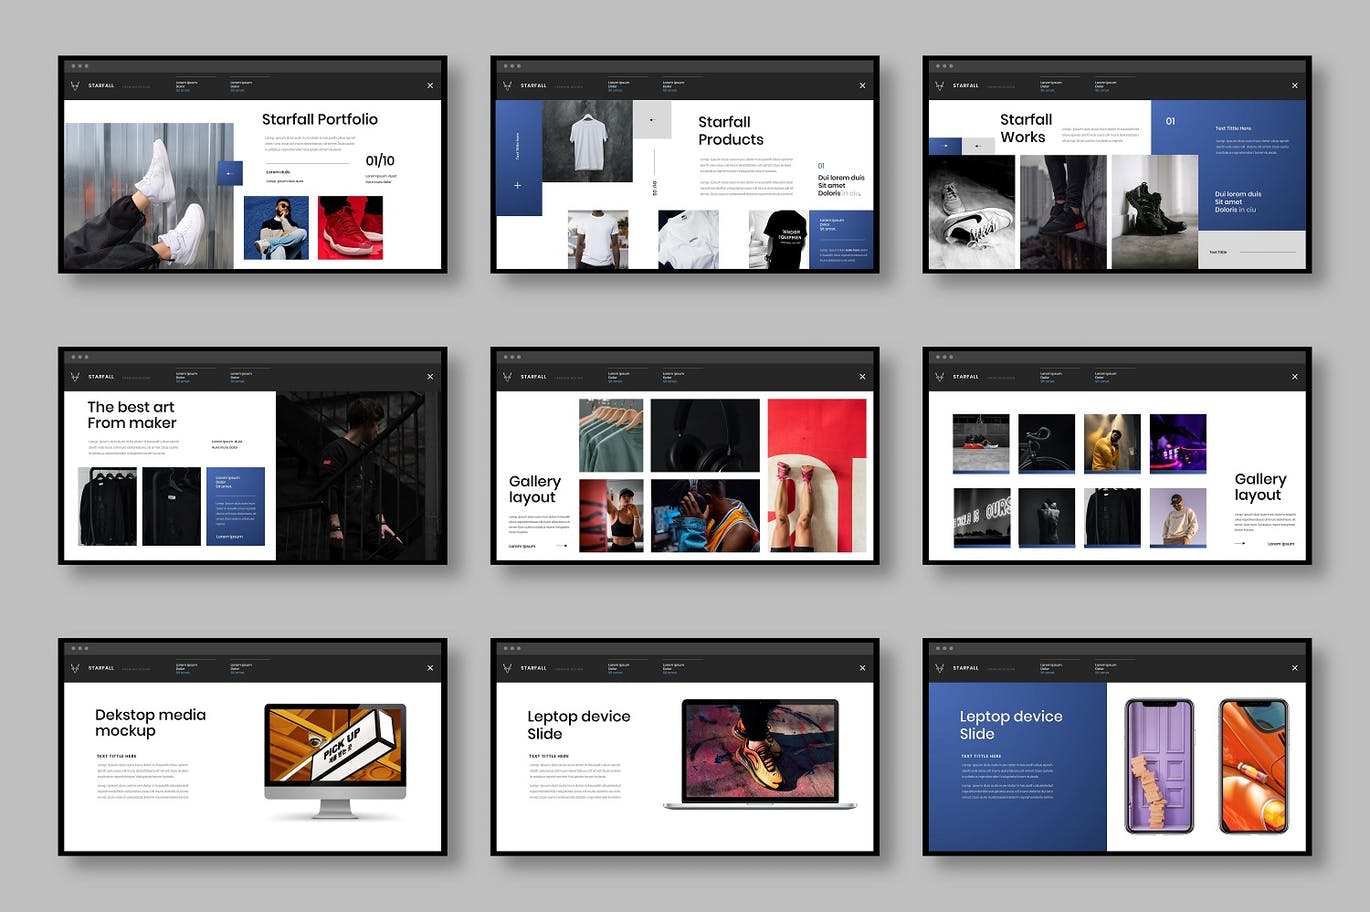The height and width of the screenshot is (912, 1370).
Task: Click the second nav item on the Starfall Works slide
Action: click(x=1105, y=86)
